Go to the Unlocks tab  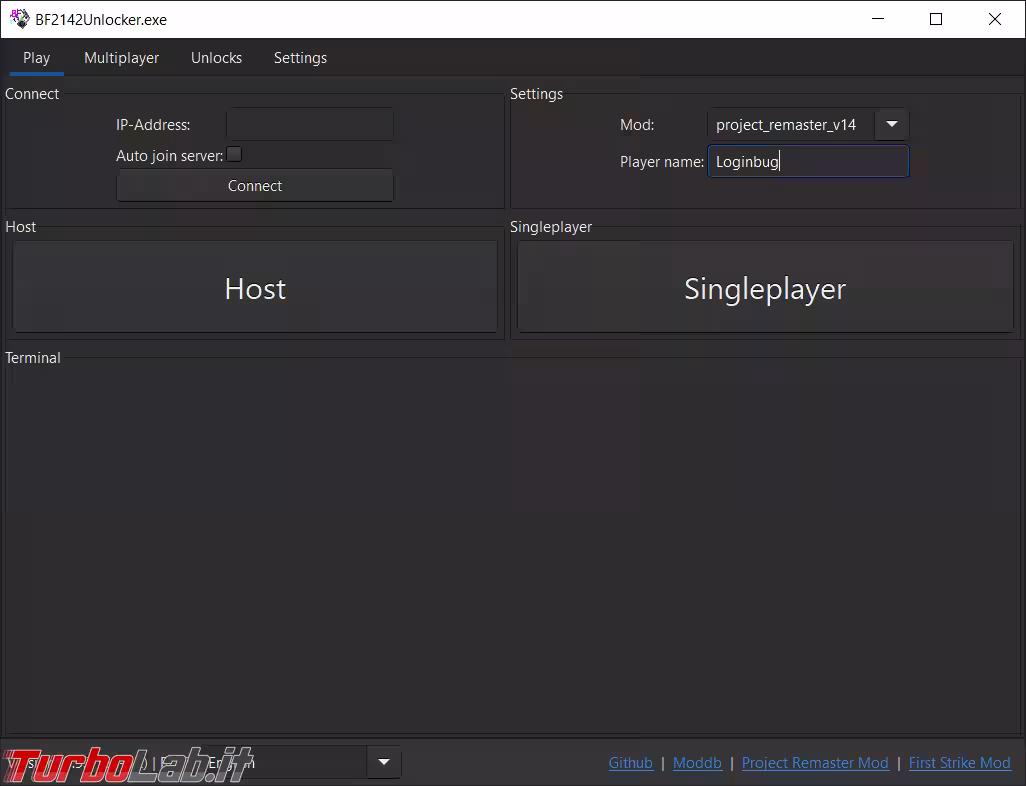pyautogui.click(x=216, y=58)
